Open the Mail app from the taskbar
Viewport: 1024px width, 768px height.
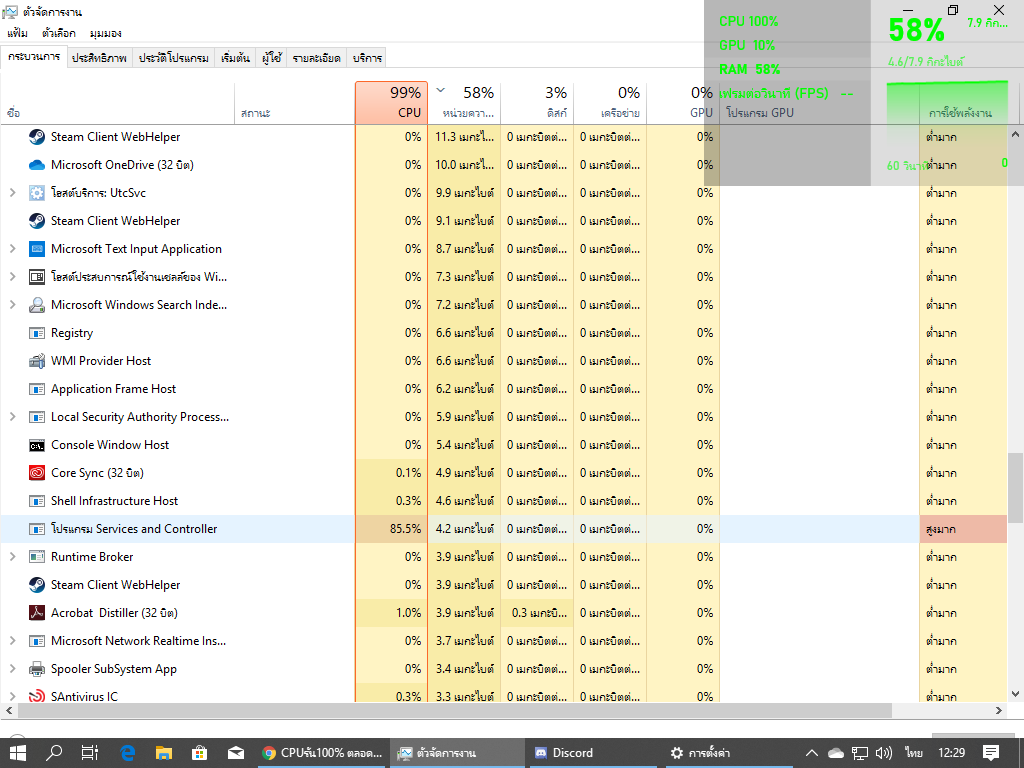[236, 753]
